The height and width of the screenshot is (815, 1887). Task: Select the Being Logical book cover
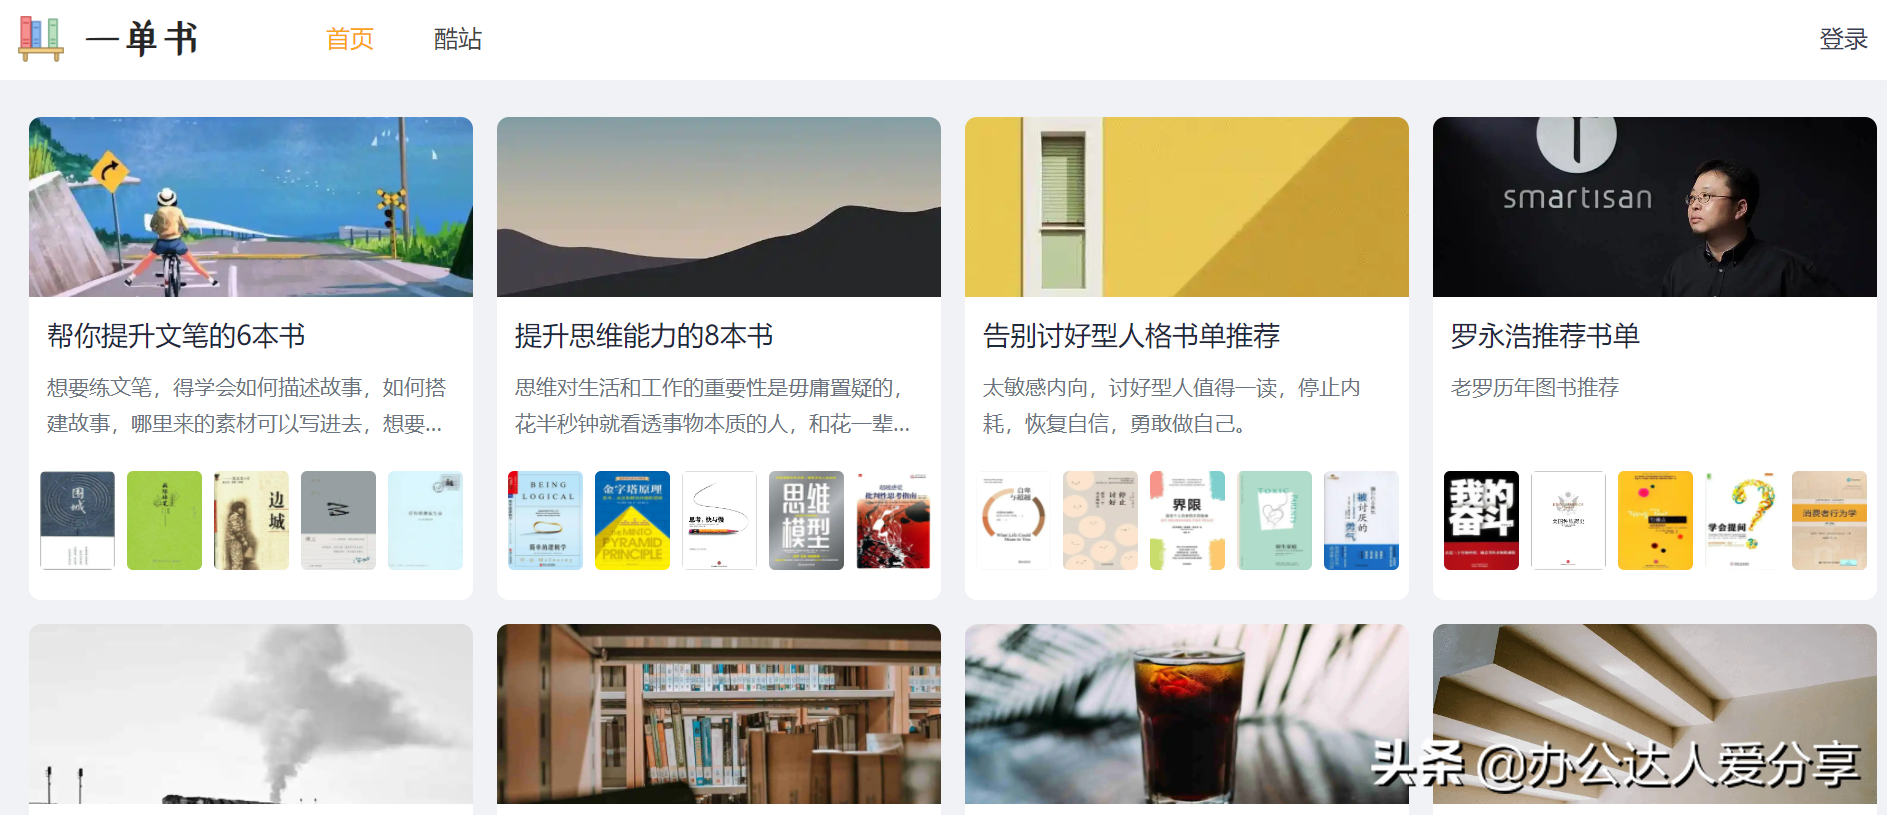click(545, 520)
